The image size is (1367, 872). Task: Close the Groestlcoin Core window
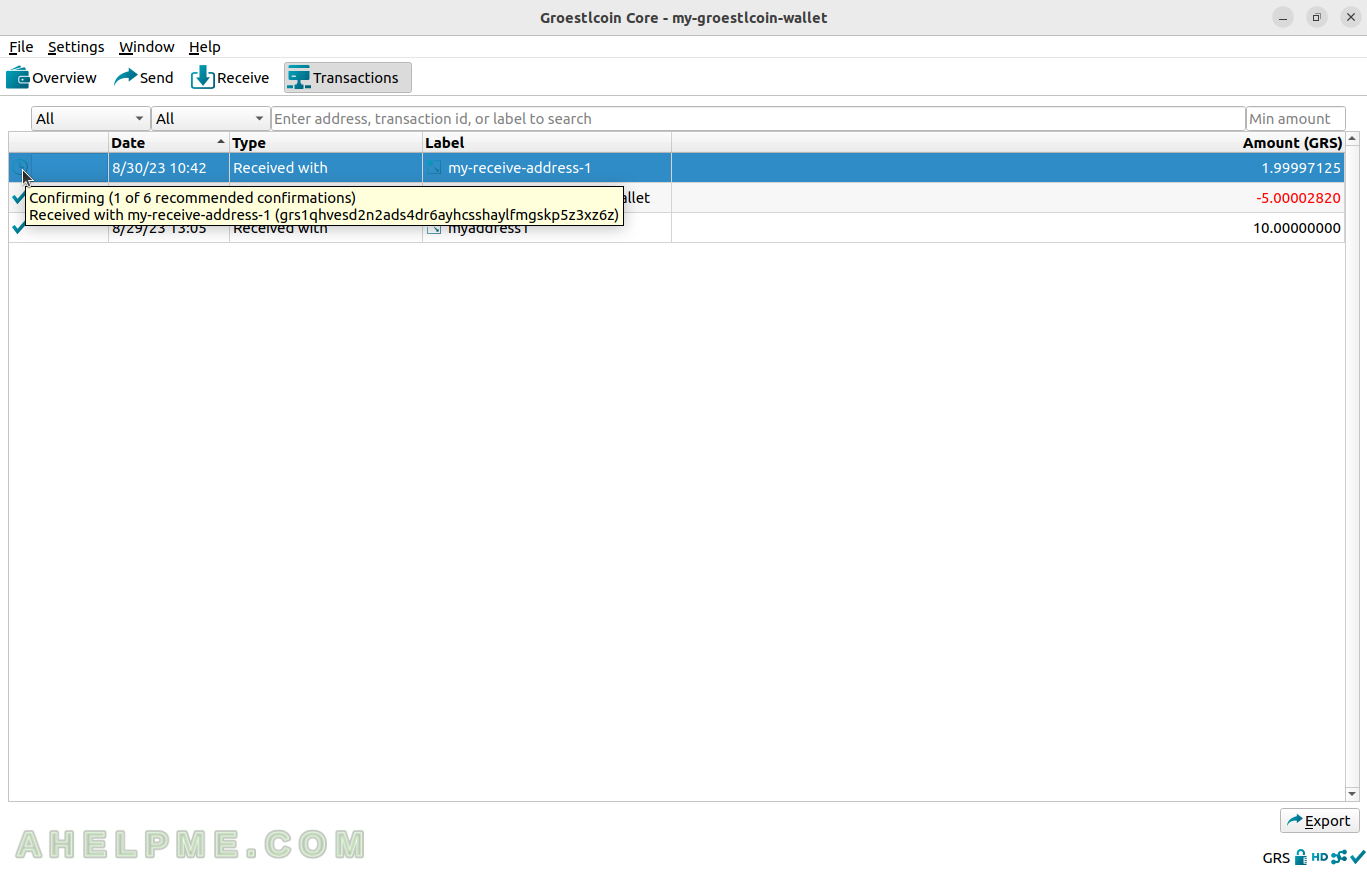pos(1349,18)
